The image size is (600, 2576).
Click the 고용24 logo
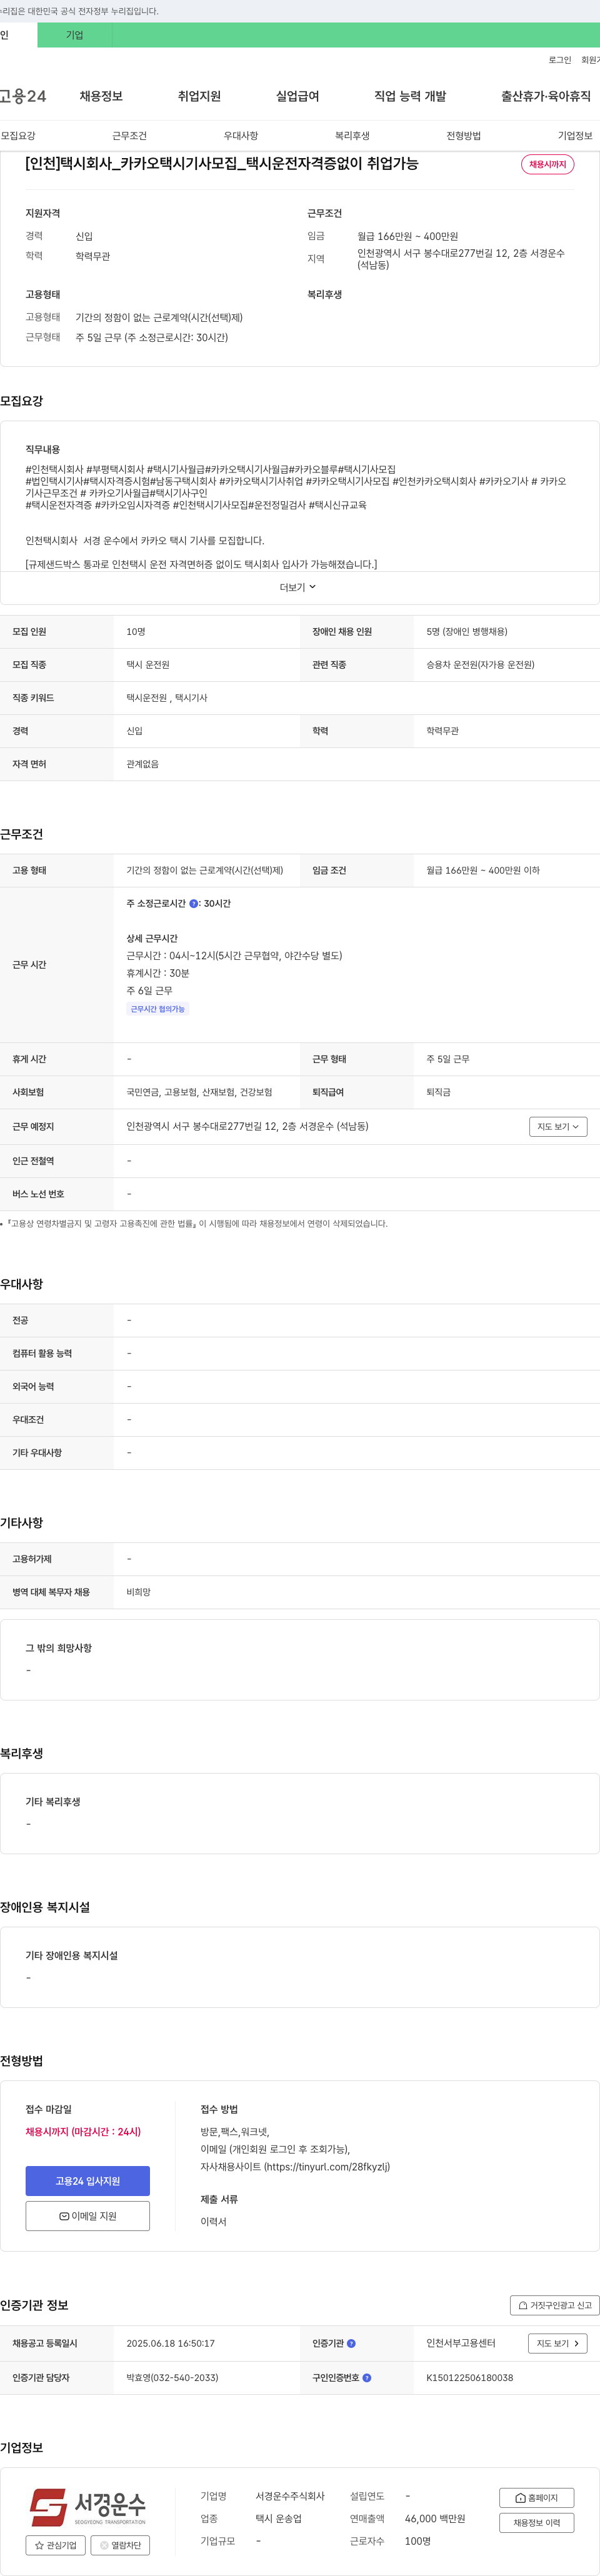23,96
